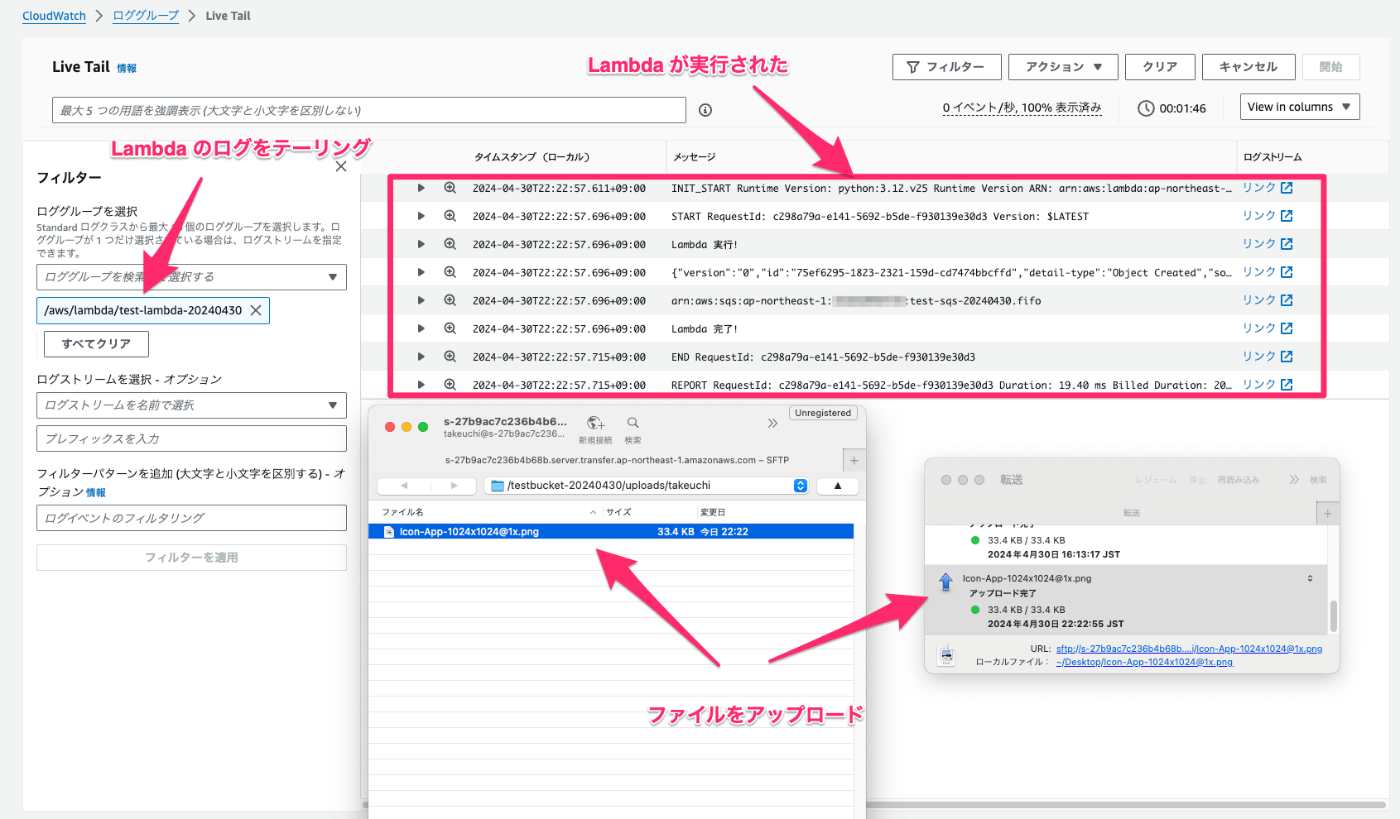Click the ログイベントのフィルタリング field
Screen dimensions: 1400x819
coord(192,518)
